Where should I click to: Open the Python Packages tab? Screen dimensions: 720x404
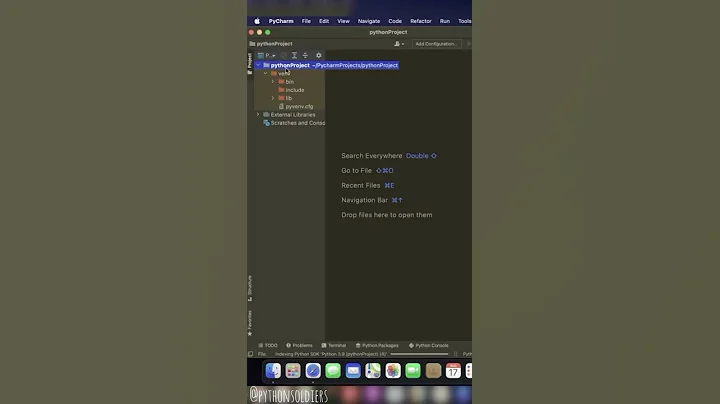377,345
